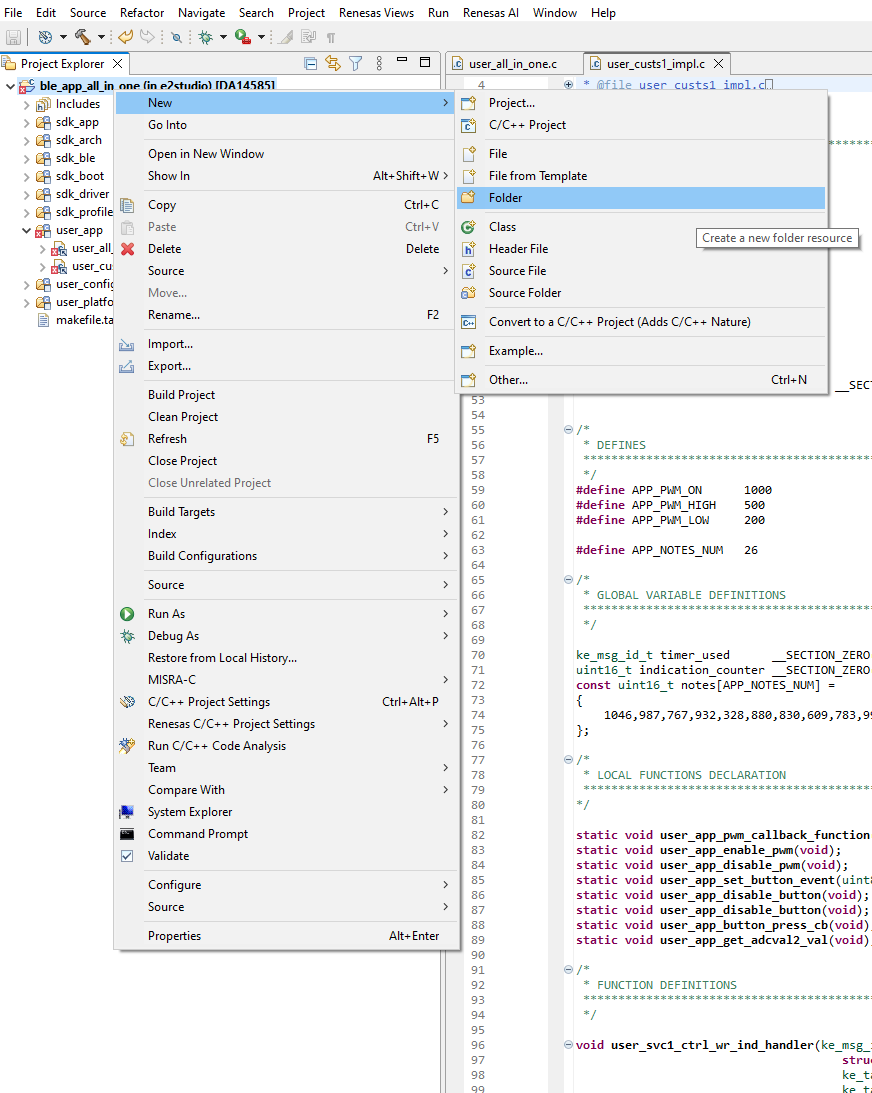872x1093 pixels.
Task: Toggle the Validate checkbox
Action: [127, 856]
